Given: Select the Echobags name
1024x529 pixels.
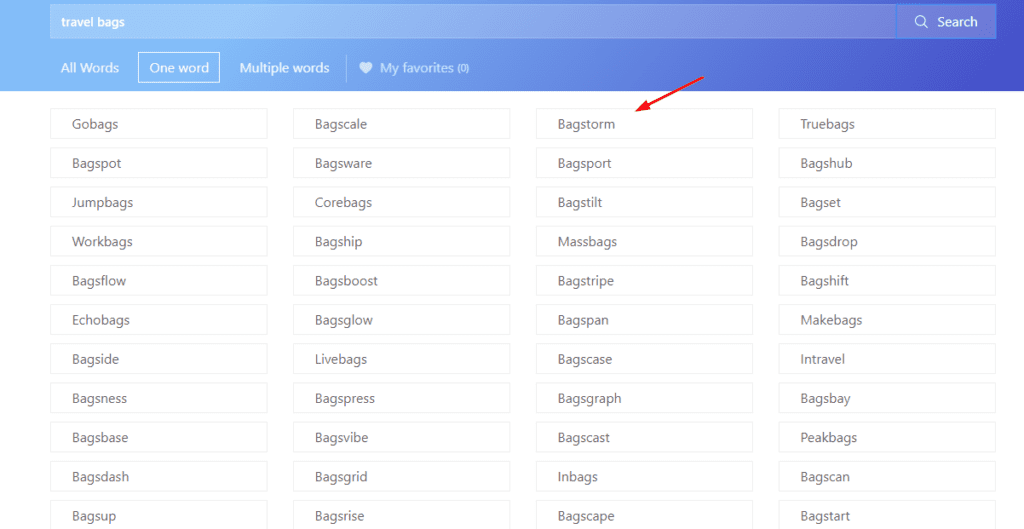Looking at the screenshot, I should coord(159,319).
